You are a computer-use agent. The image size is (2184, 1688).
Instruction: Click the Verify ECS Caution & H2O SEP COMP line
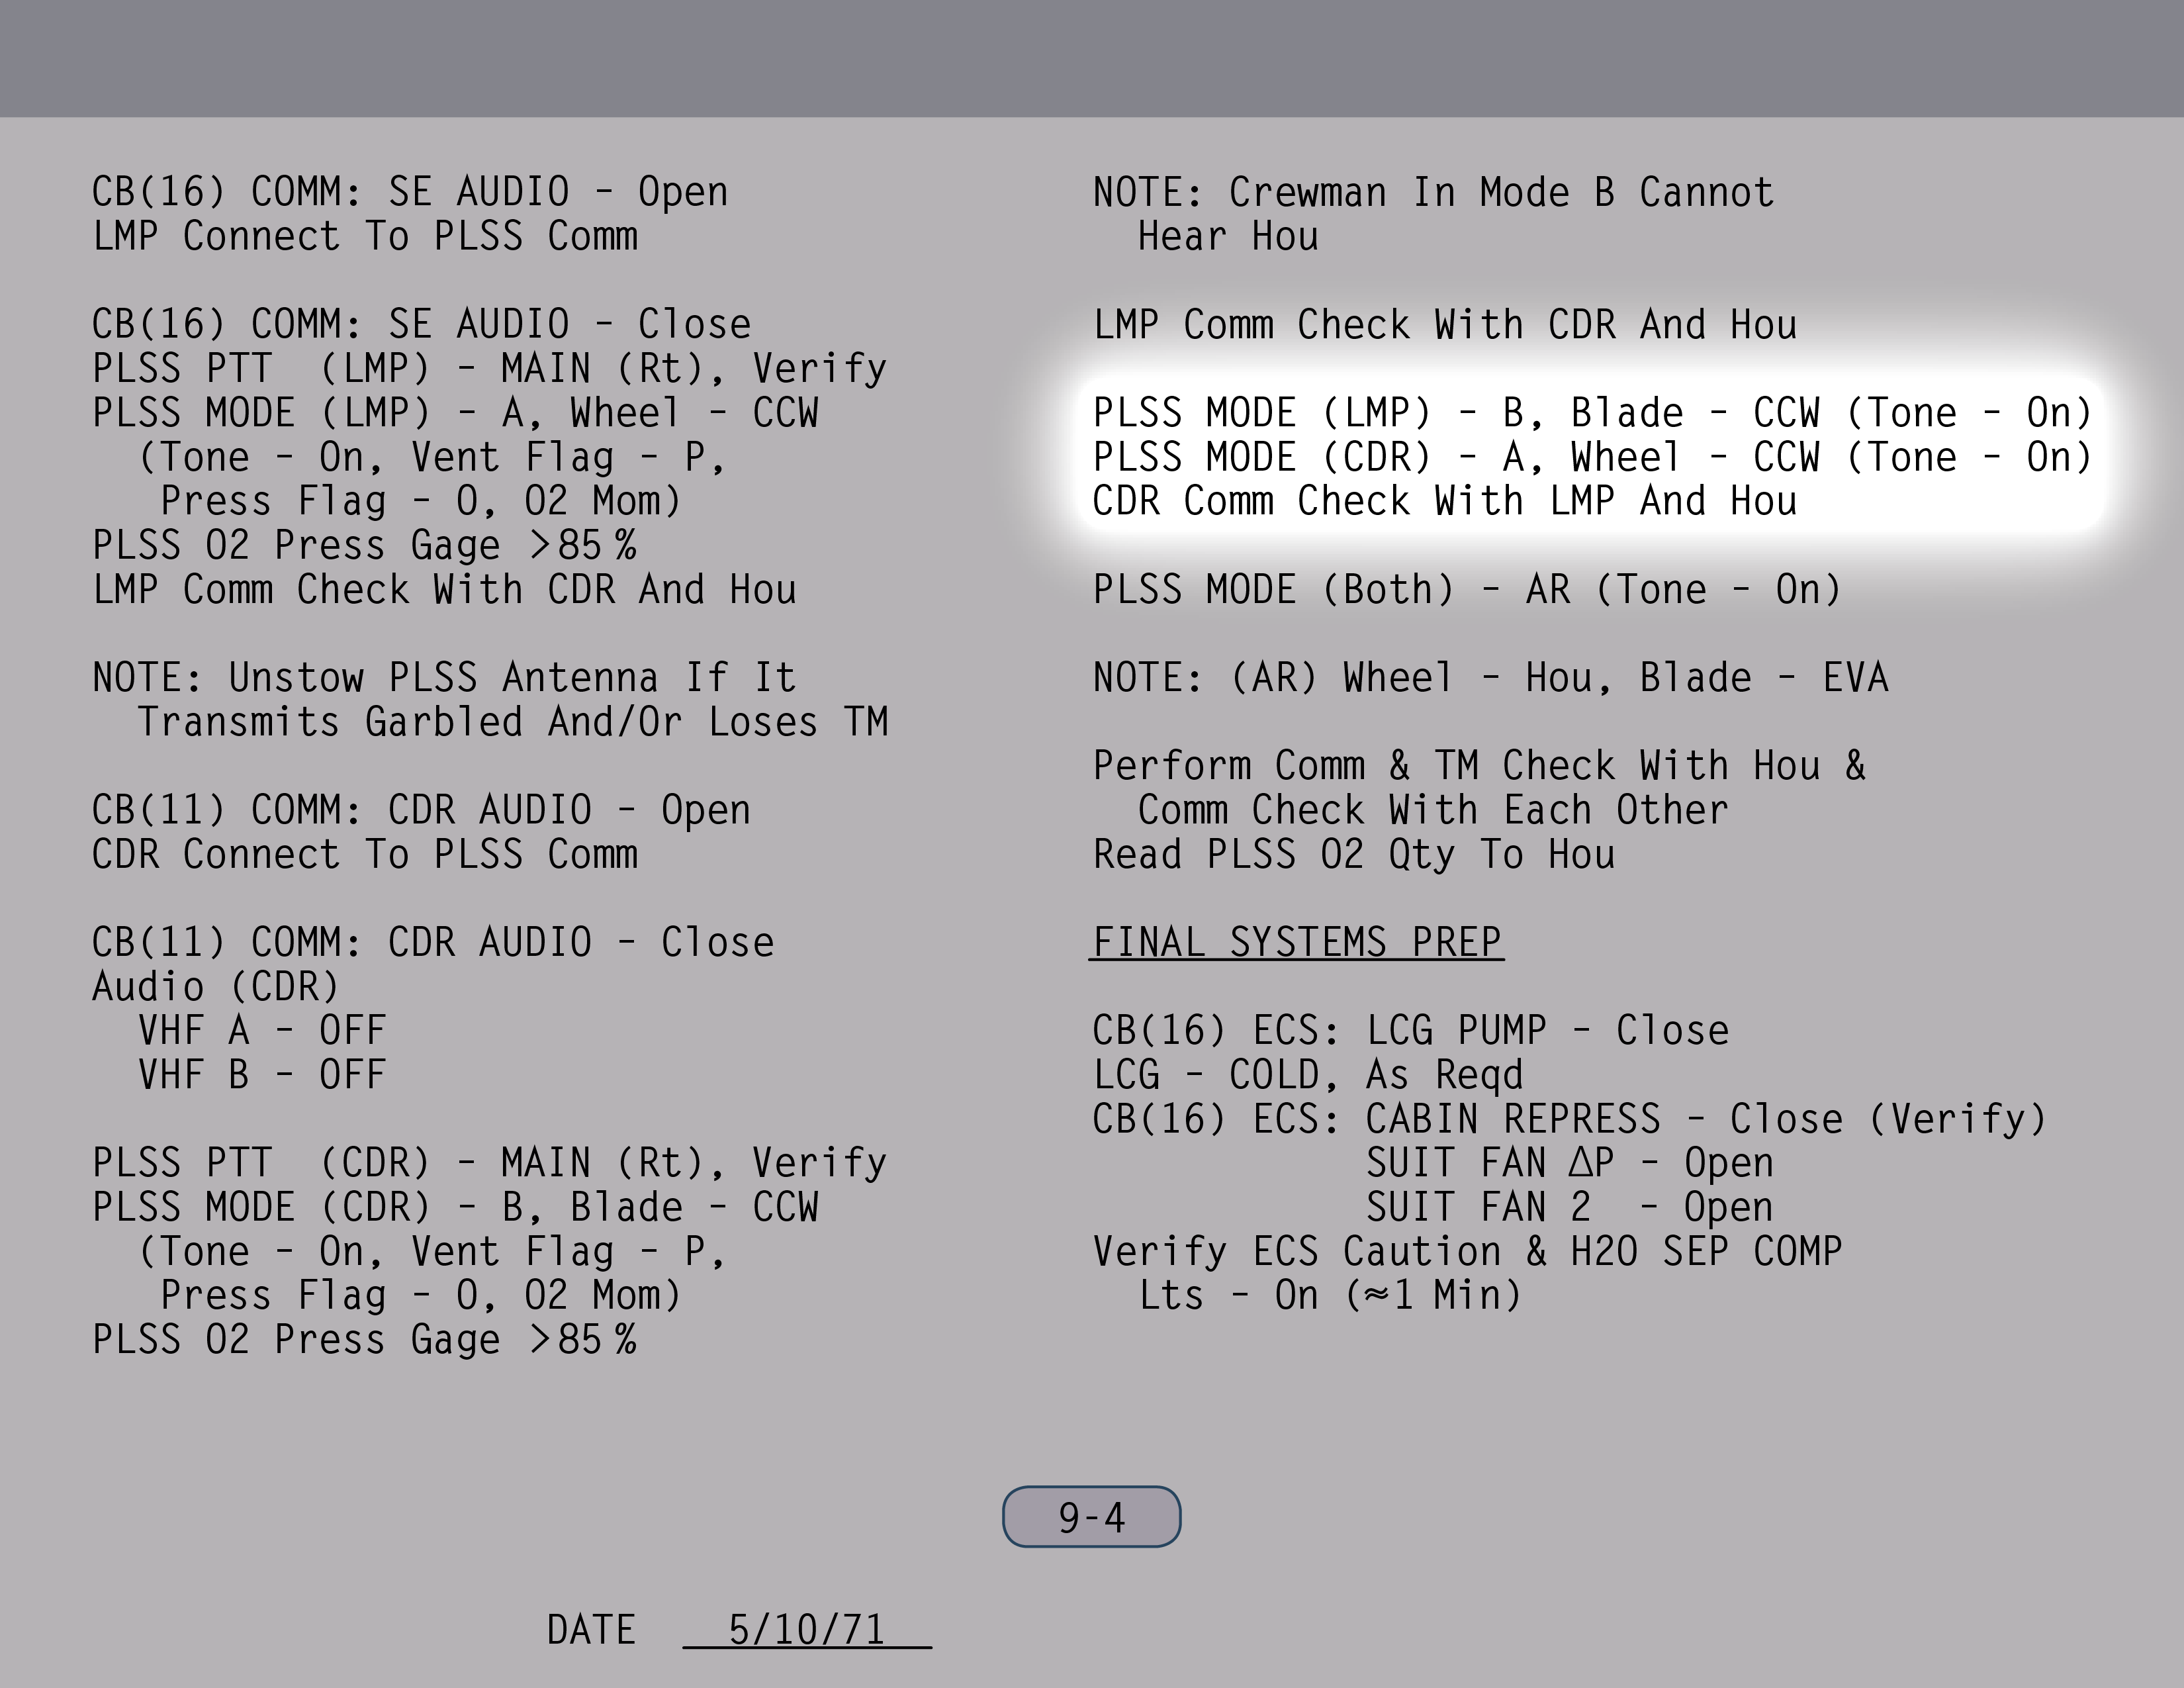1466,1251
